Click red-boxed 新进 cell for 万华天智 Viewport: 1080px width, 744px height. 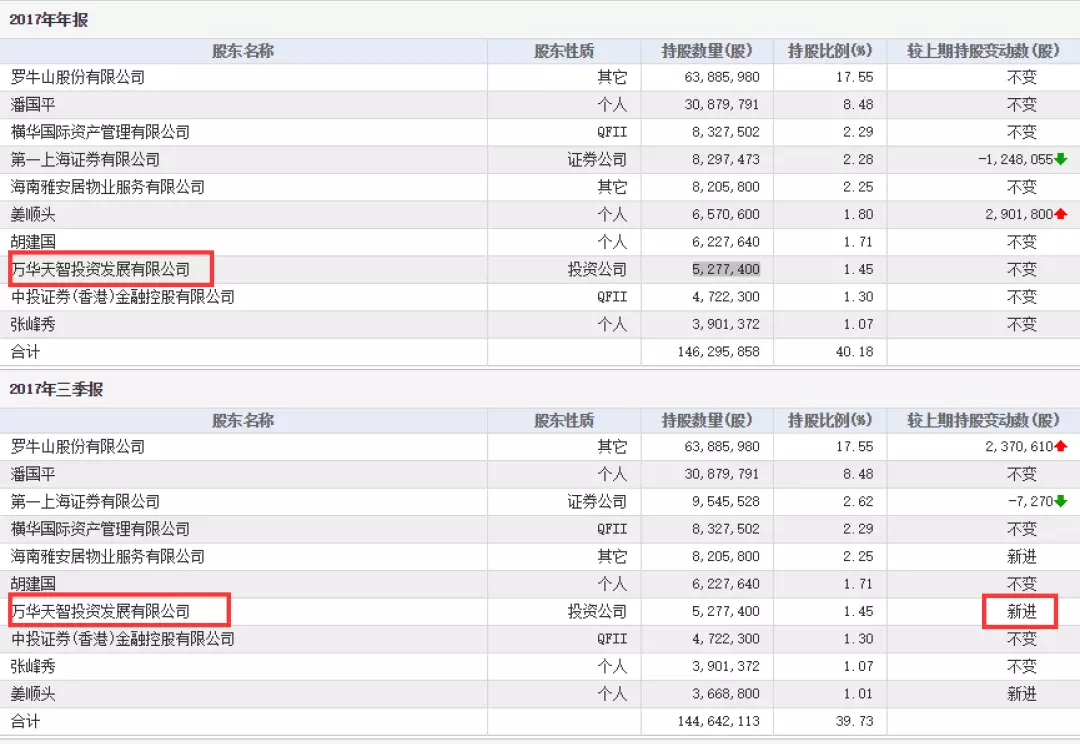coord(1021,611)
